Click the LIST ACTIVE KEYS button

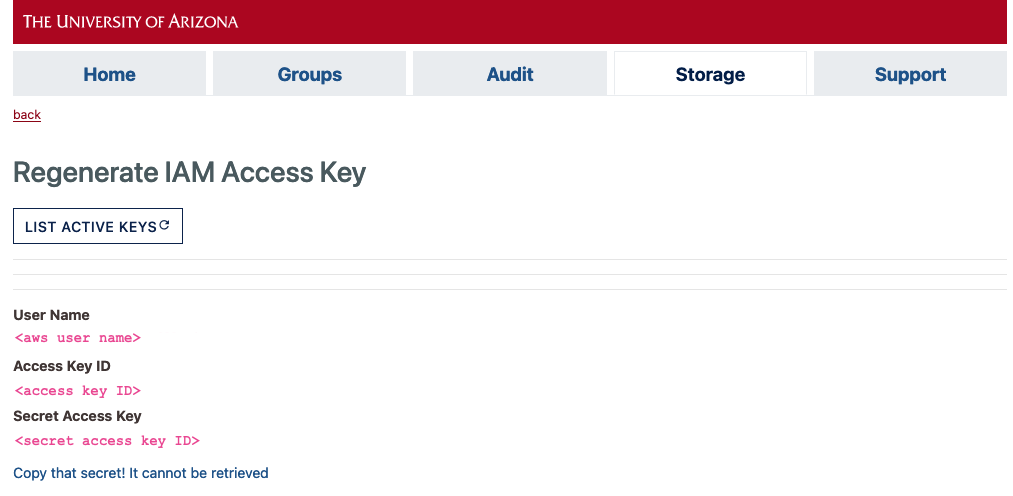point(98,226)
